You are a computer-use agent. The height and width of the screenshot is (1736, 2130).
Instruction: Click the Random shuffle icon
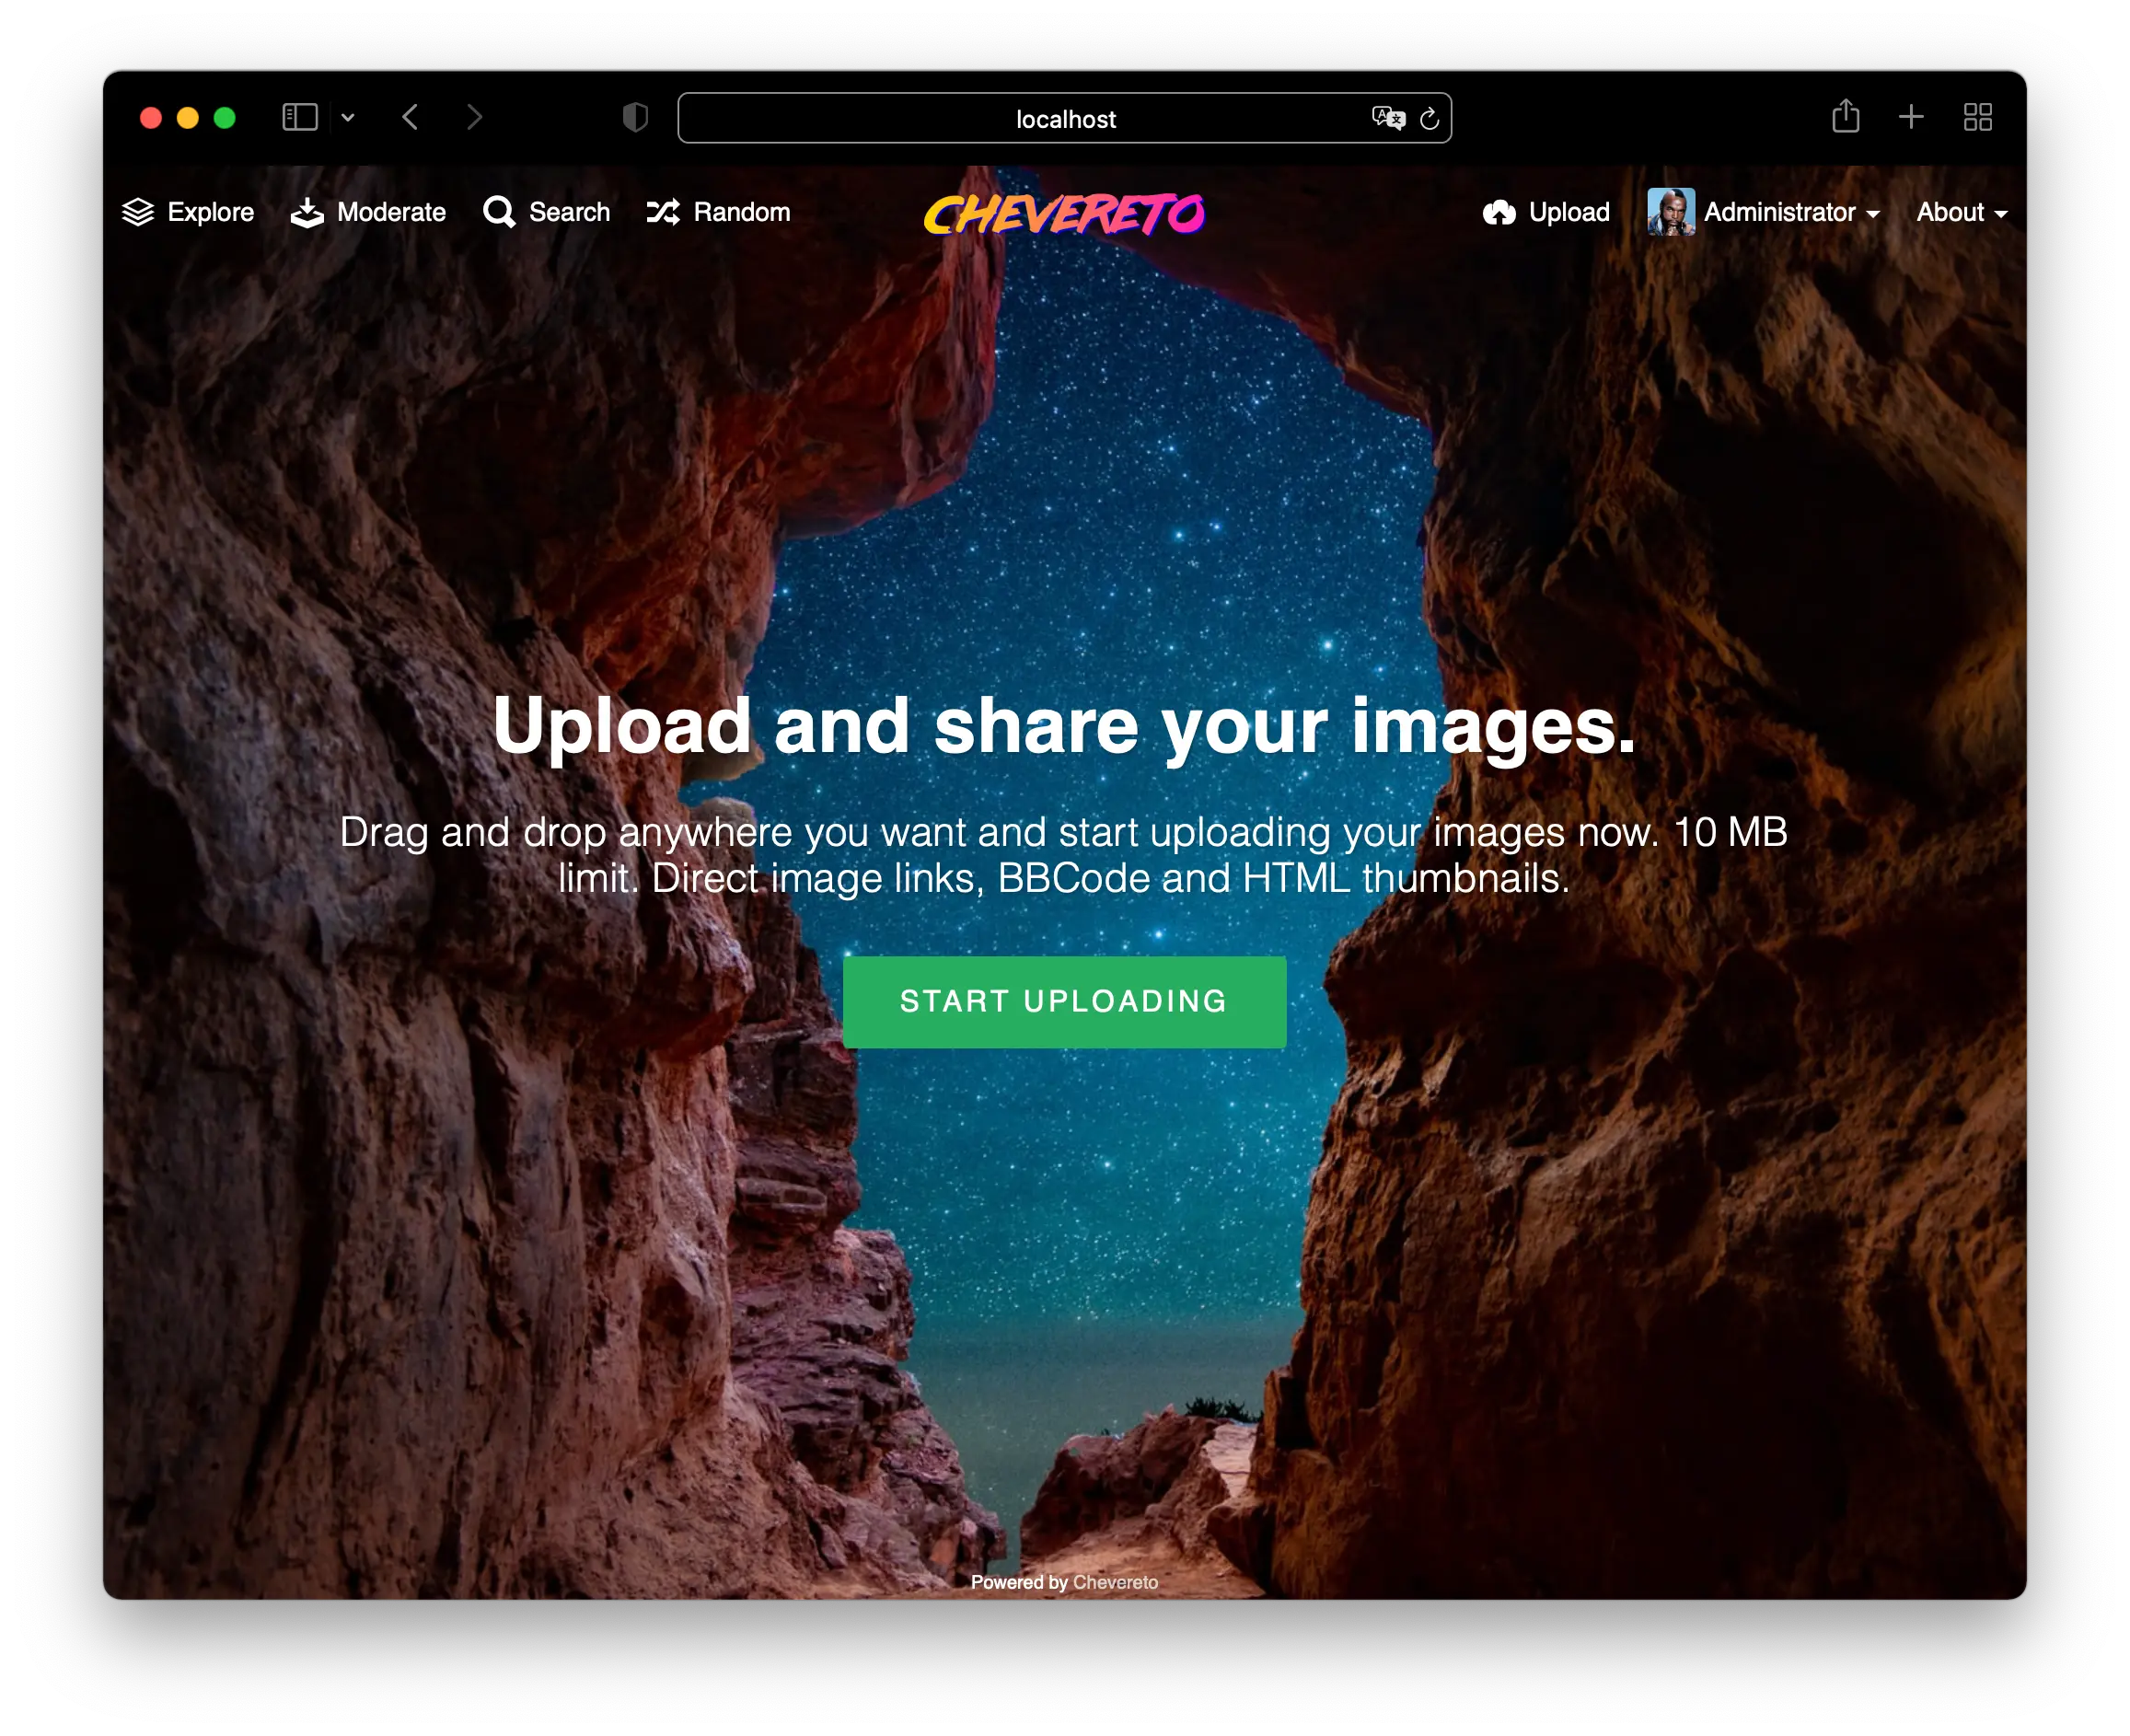663,212
